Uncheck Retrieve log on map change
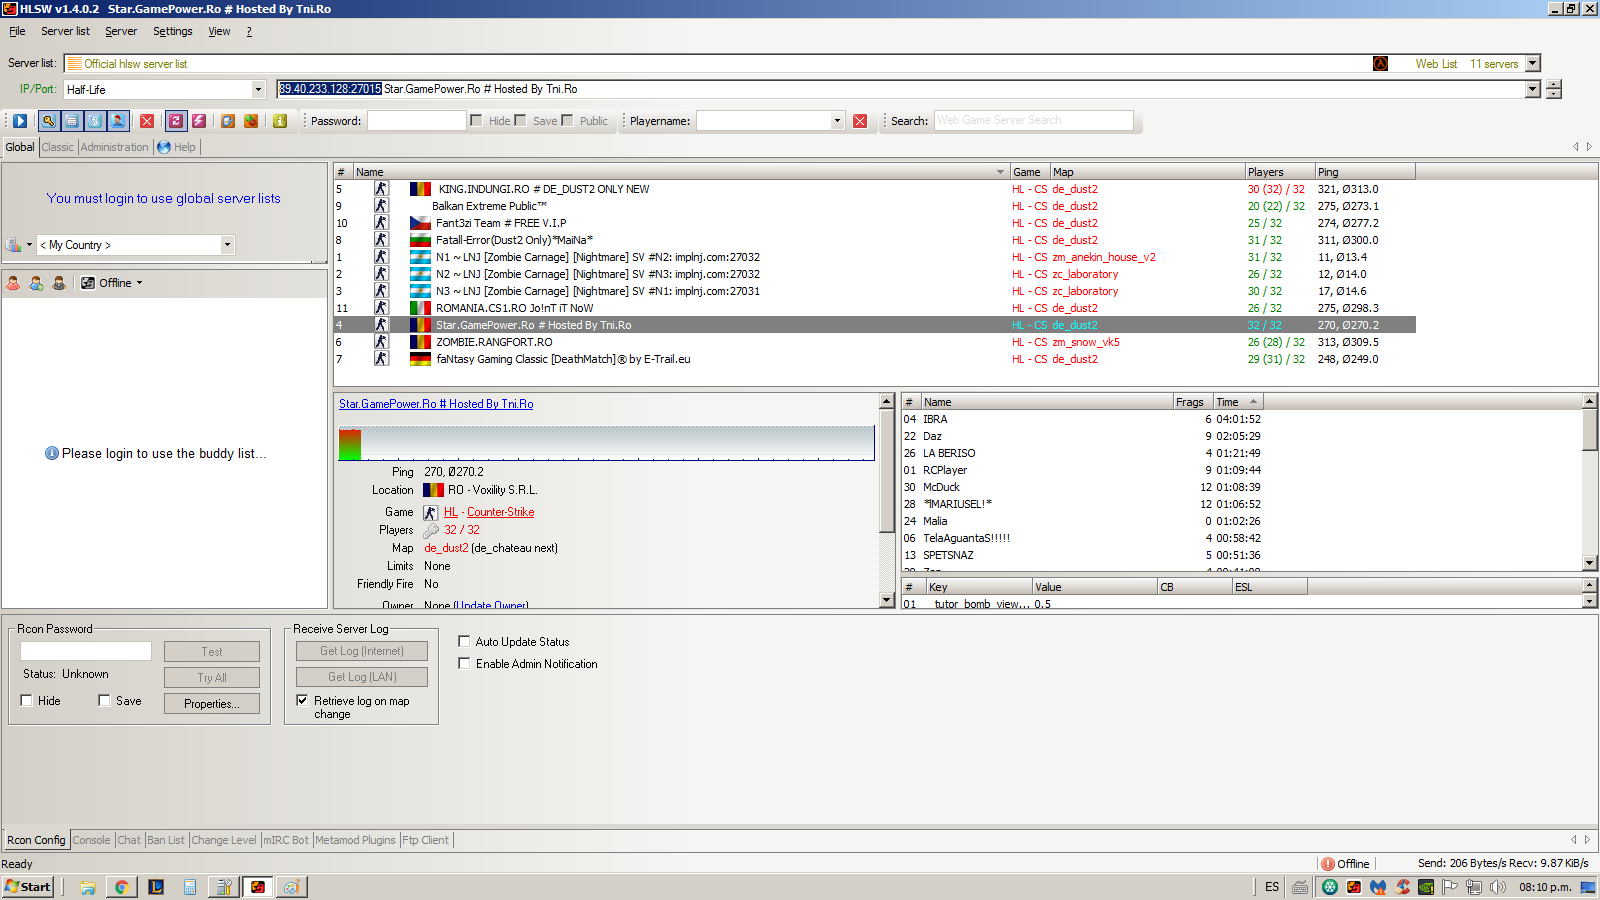 [302, 700]
